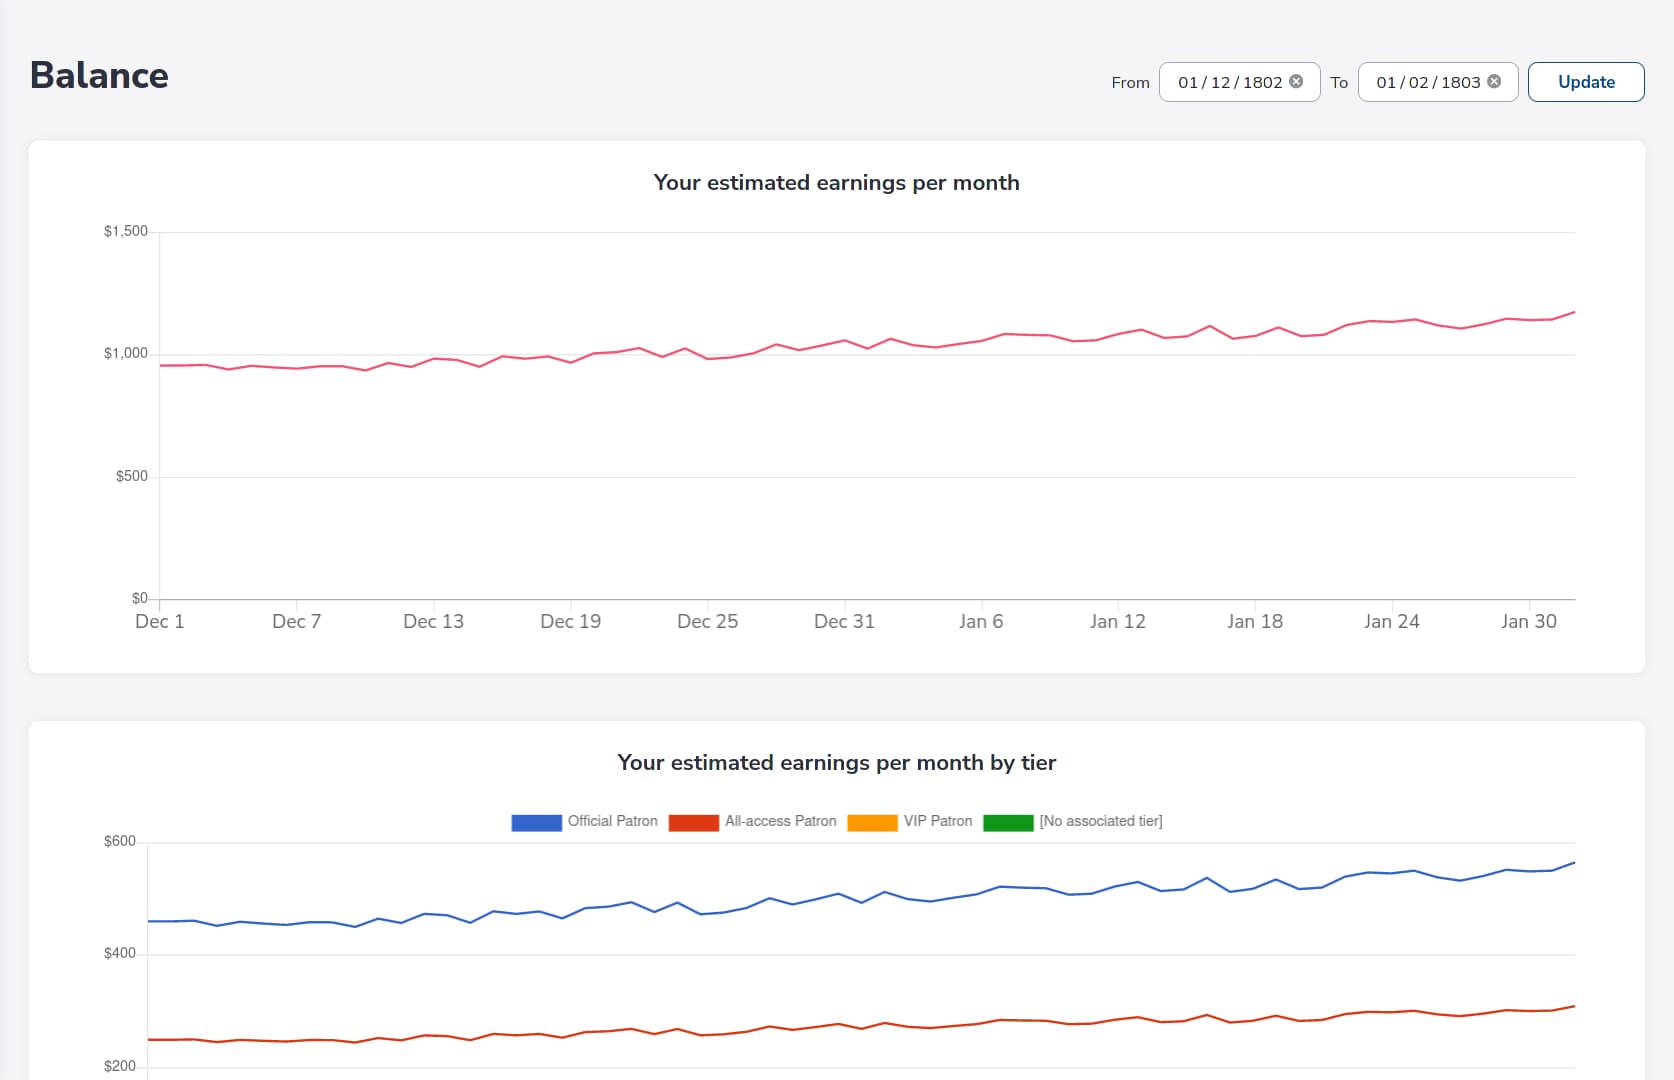1674x1080 pixels.
Task: Click the red All-access Patron line
Action: [838, 1026]
